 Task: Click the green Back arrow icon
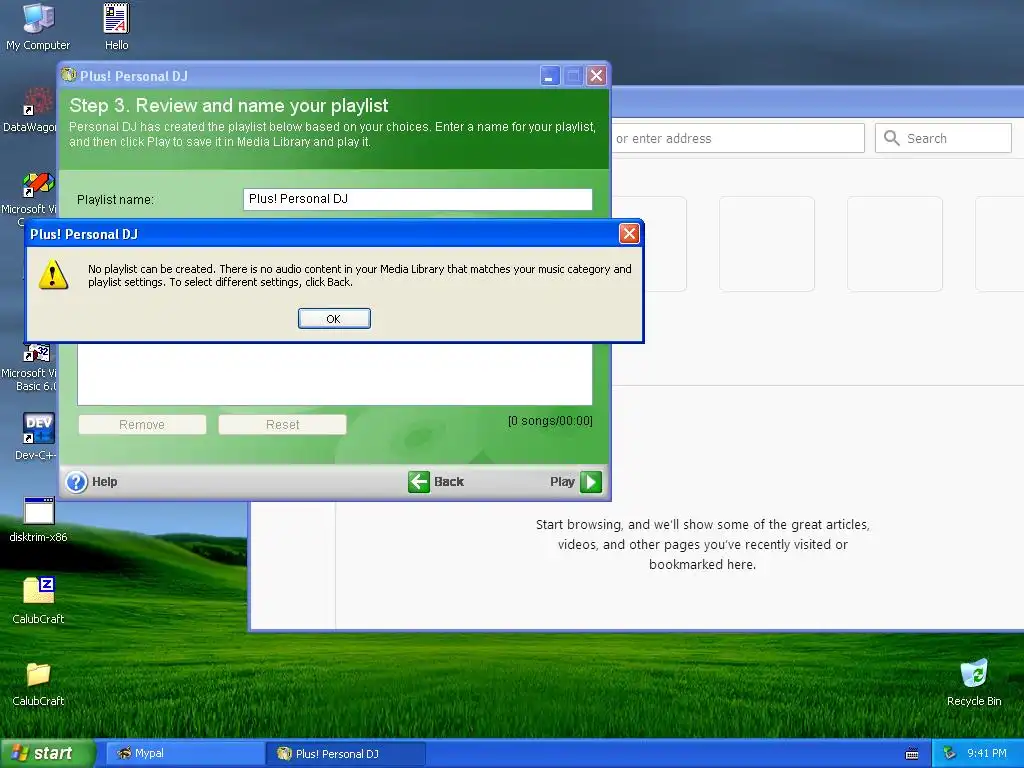click(419, 482)
